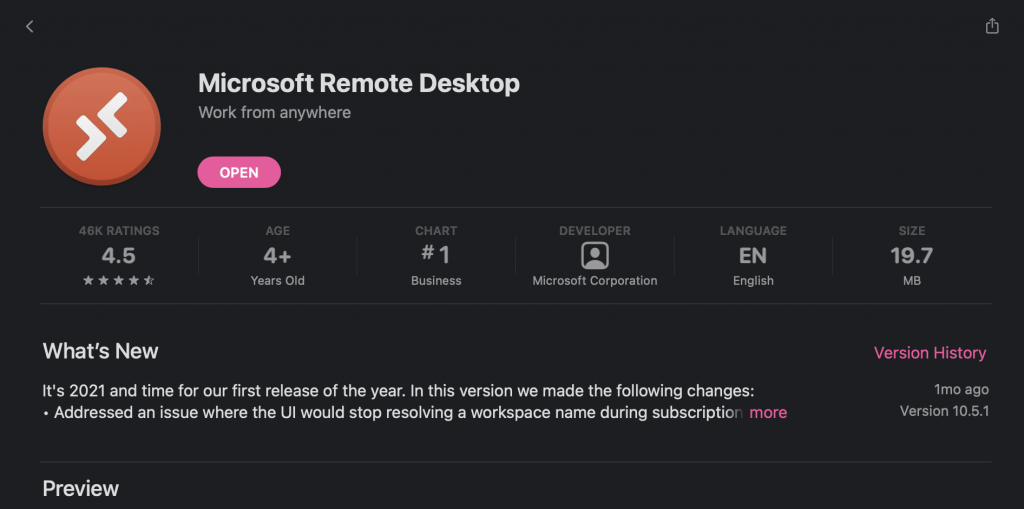The image size is (1024, 509).
Task: Open the Microsoft Remote Desktop app
Action: pyautogui.click(x=239, y=172)
